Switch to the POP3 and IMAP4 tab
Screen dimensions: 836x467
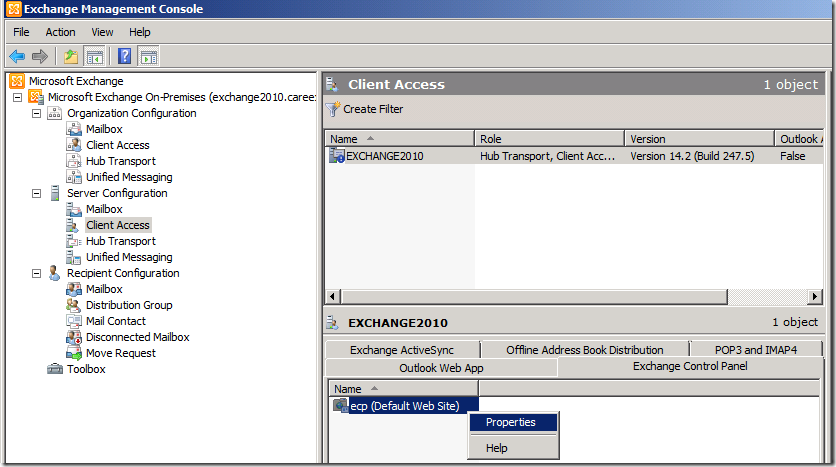(x=756, y=350)
